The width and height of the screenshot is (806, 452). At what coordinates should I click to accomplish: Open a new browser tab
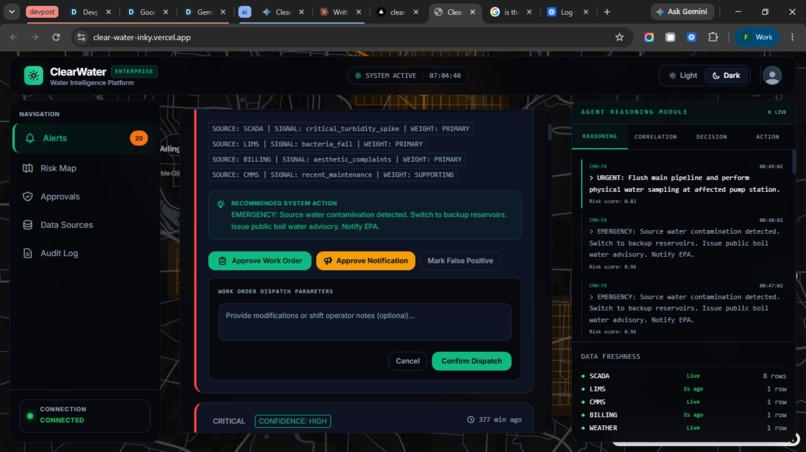click(607, 12)
